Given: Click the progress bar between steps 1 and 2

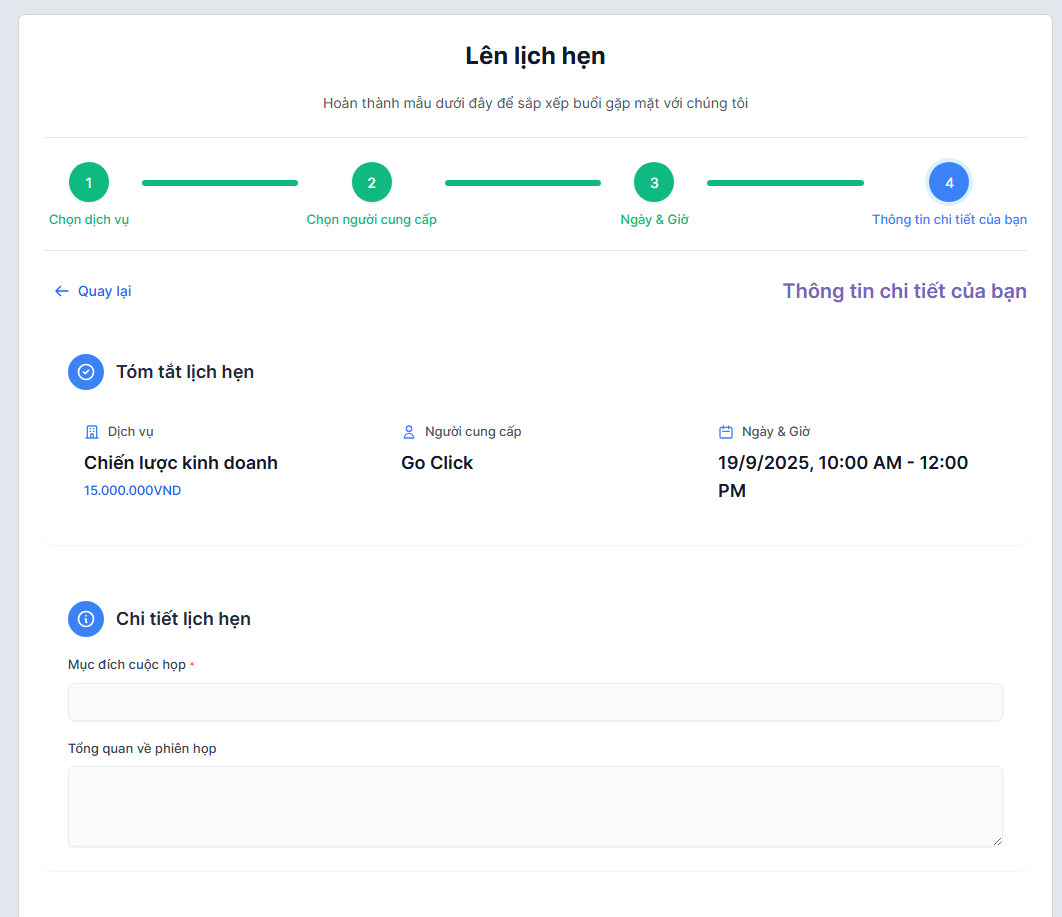Looking at the screenshot, I should point(220,183).
